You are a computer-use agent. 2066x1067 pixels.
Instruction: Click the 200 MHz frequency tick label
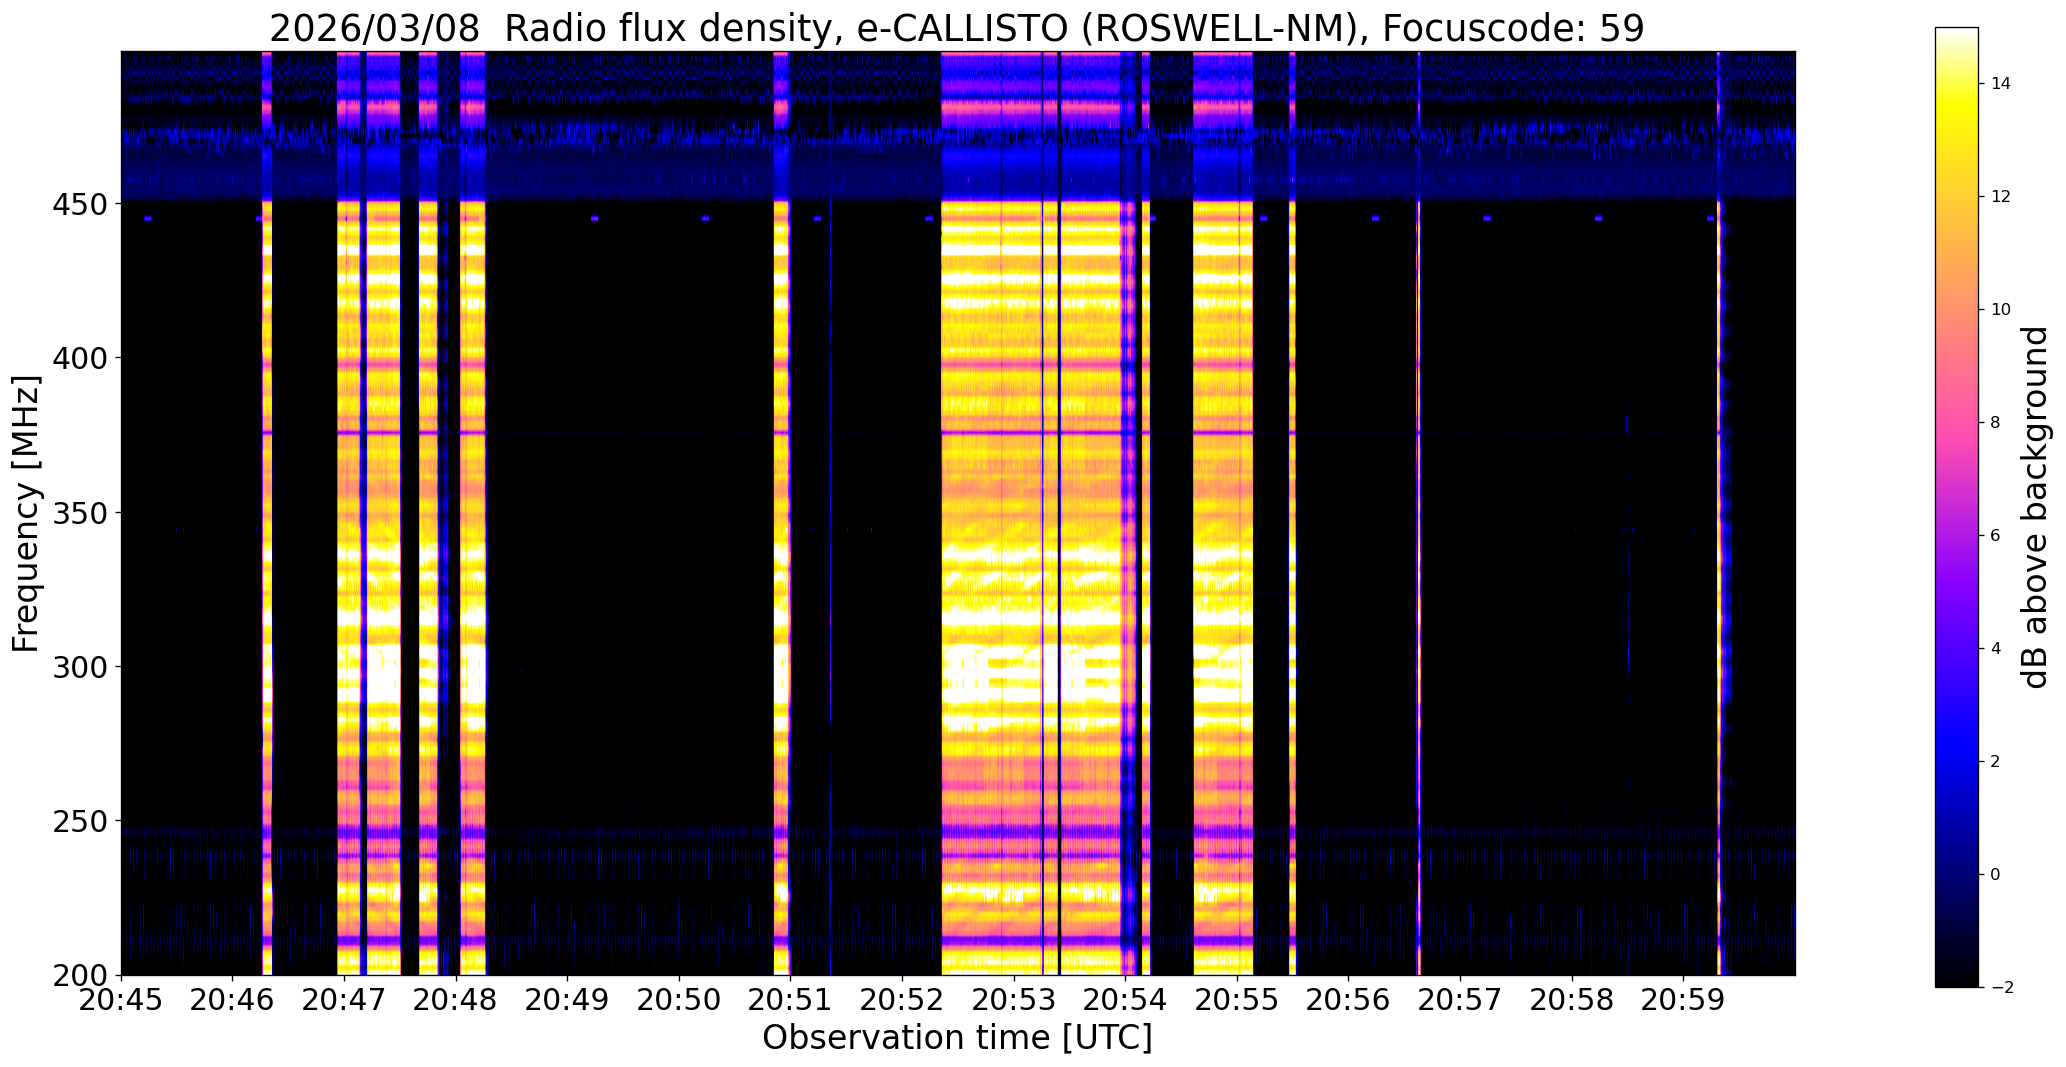81,975
